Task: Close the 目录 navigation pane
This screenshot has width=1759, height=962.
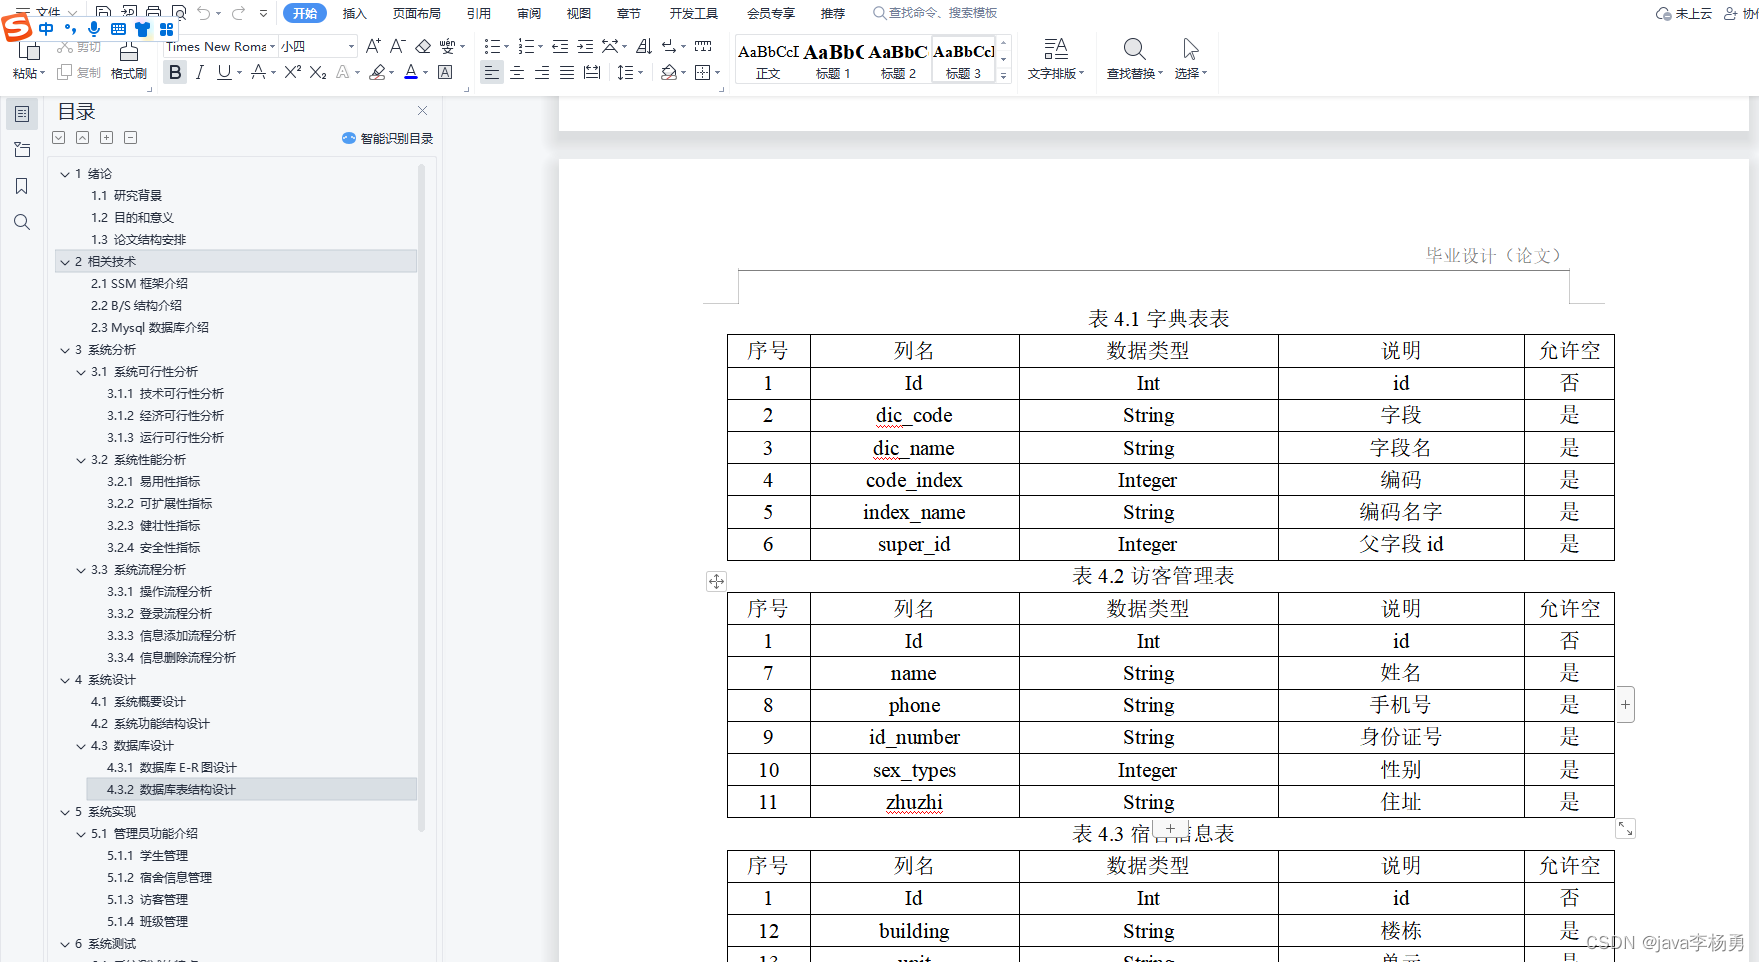Action: click(423, 111)
